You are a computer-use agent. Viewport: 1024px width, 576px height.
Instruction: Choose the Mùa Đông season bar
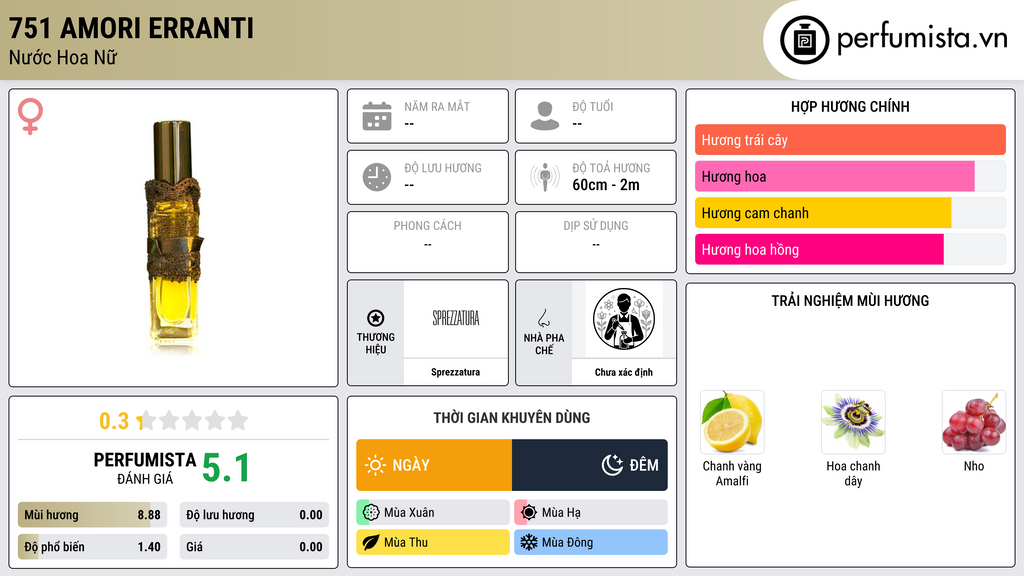point(591,542)
